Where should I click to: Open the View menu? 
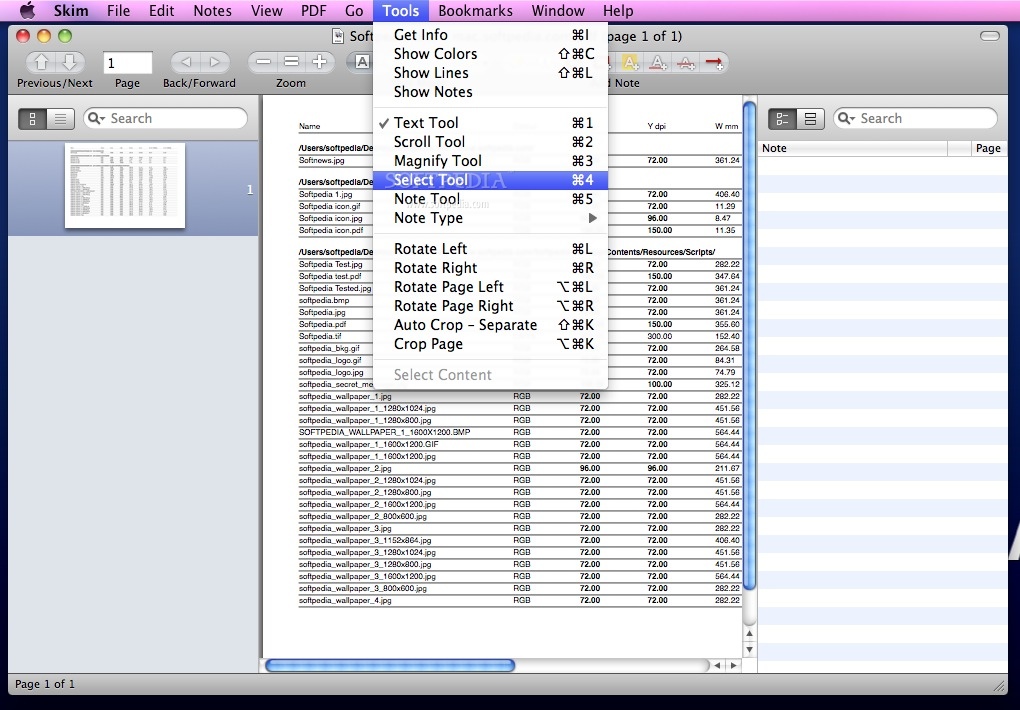(x=267, y=10)
